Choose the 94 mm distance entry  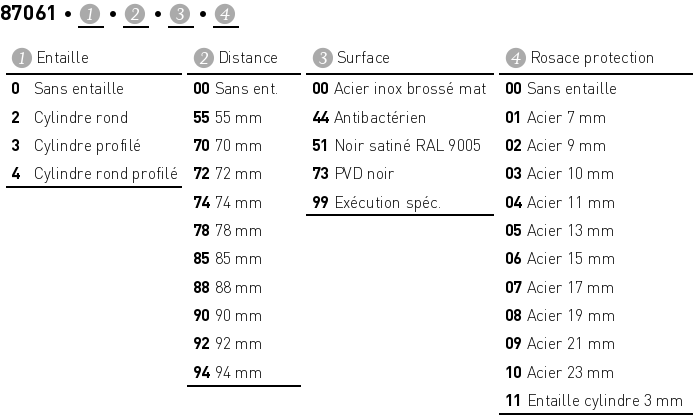point(238,373)
